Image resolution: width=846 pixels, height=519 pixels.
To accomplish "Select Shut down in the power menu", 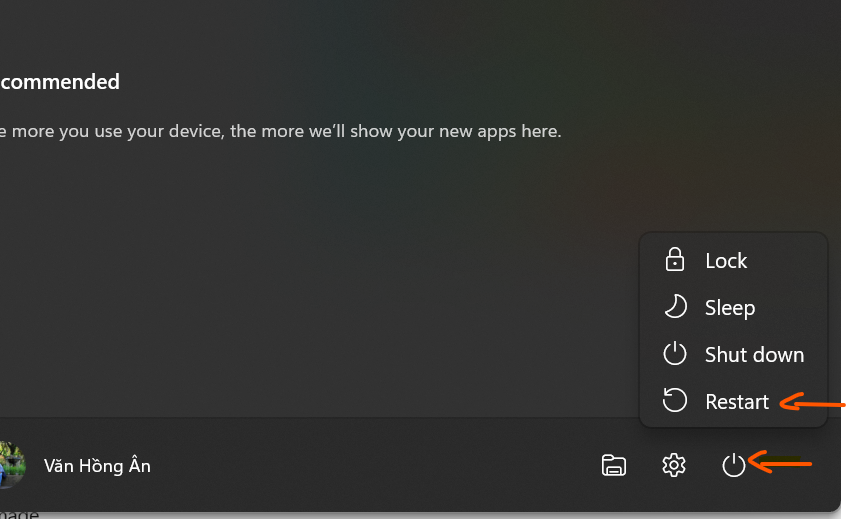I will 754,355.
